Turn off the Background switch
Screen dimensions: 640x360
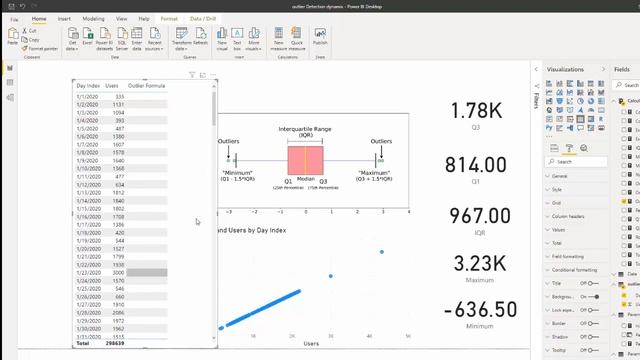point(593,297)
